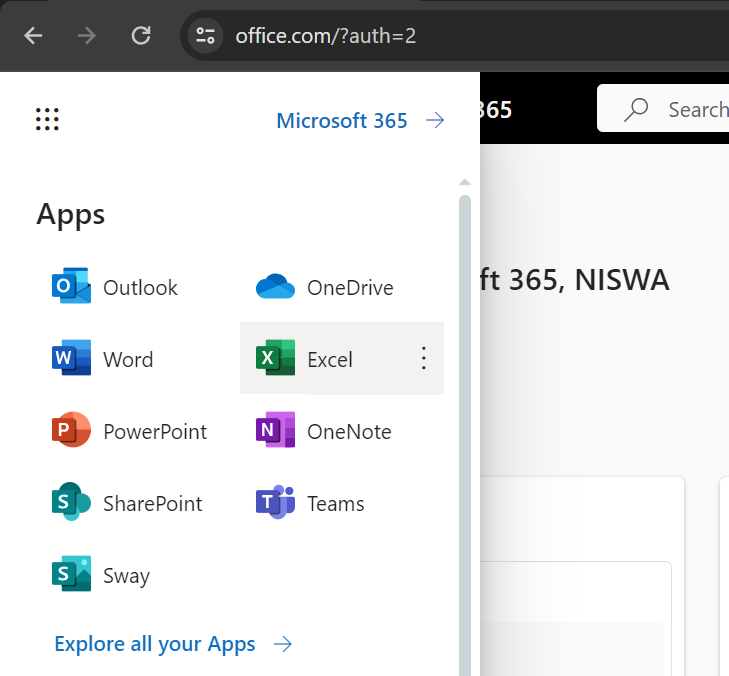This screenshot has width=729, height=676.
Task: Click the Search box in header
Action: point(663,108)
